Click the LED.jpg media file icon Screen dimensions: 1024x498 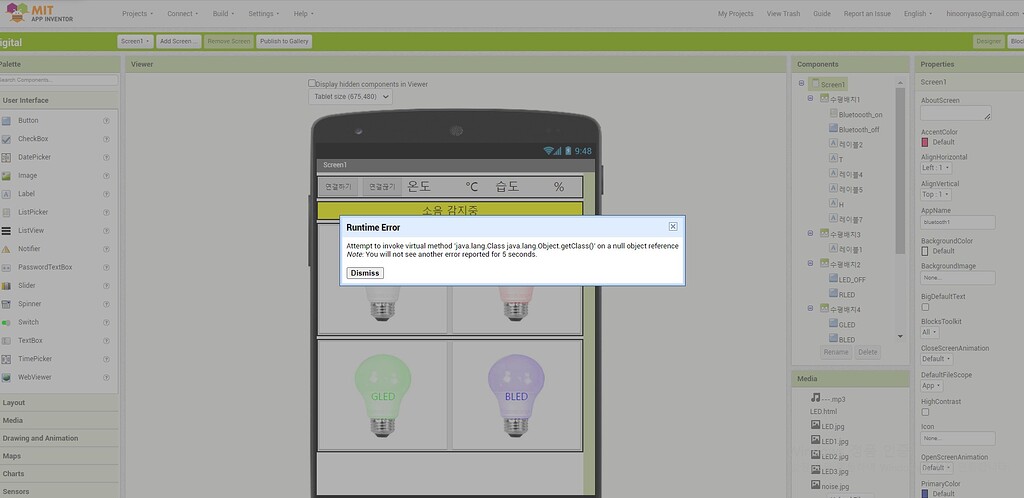click(815, 426)
